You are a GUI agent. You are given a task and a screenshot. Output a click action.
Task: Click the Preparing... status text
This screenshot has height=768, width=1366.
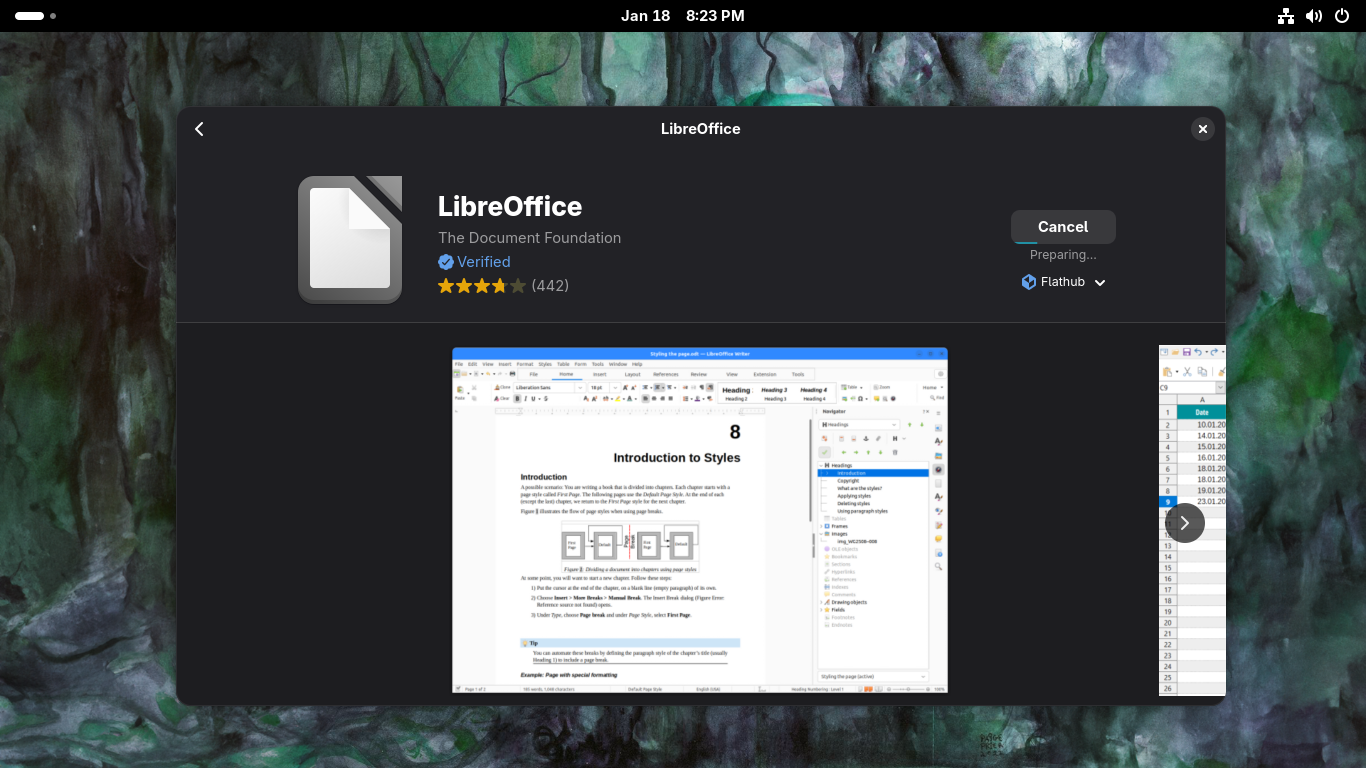coord(1063,255)
